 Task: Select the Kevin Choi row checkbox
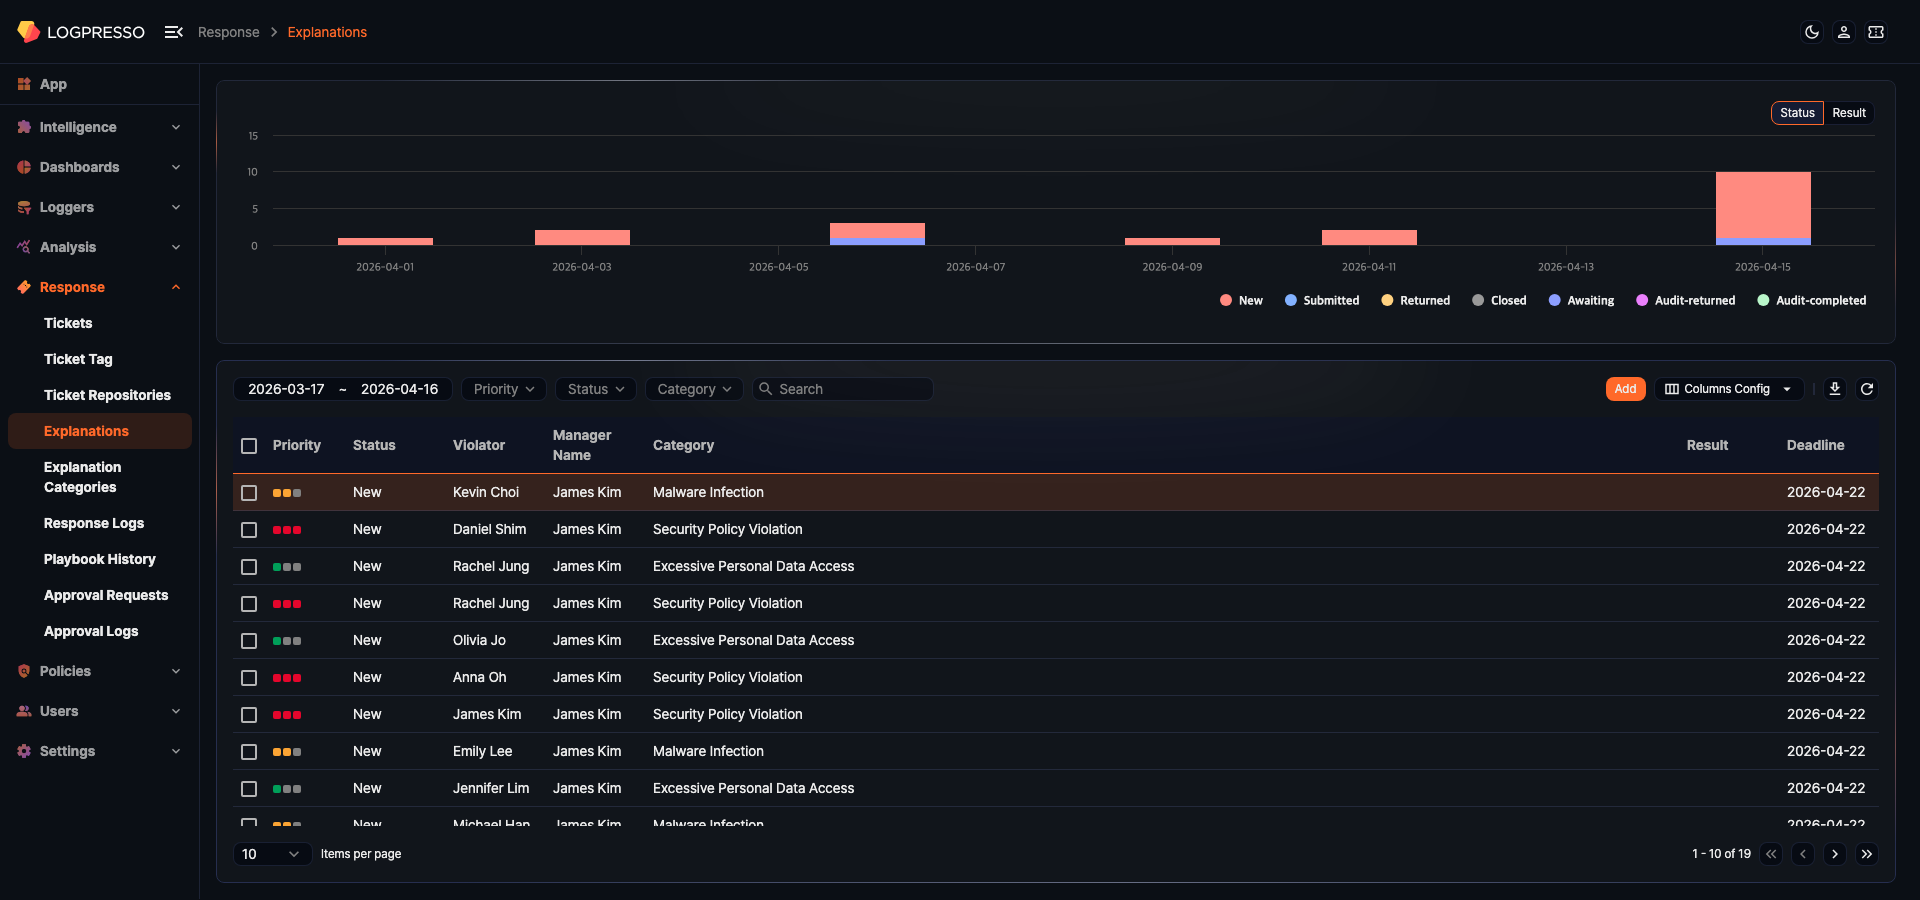(x=249, y=493)
